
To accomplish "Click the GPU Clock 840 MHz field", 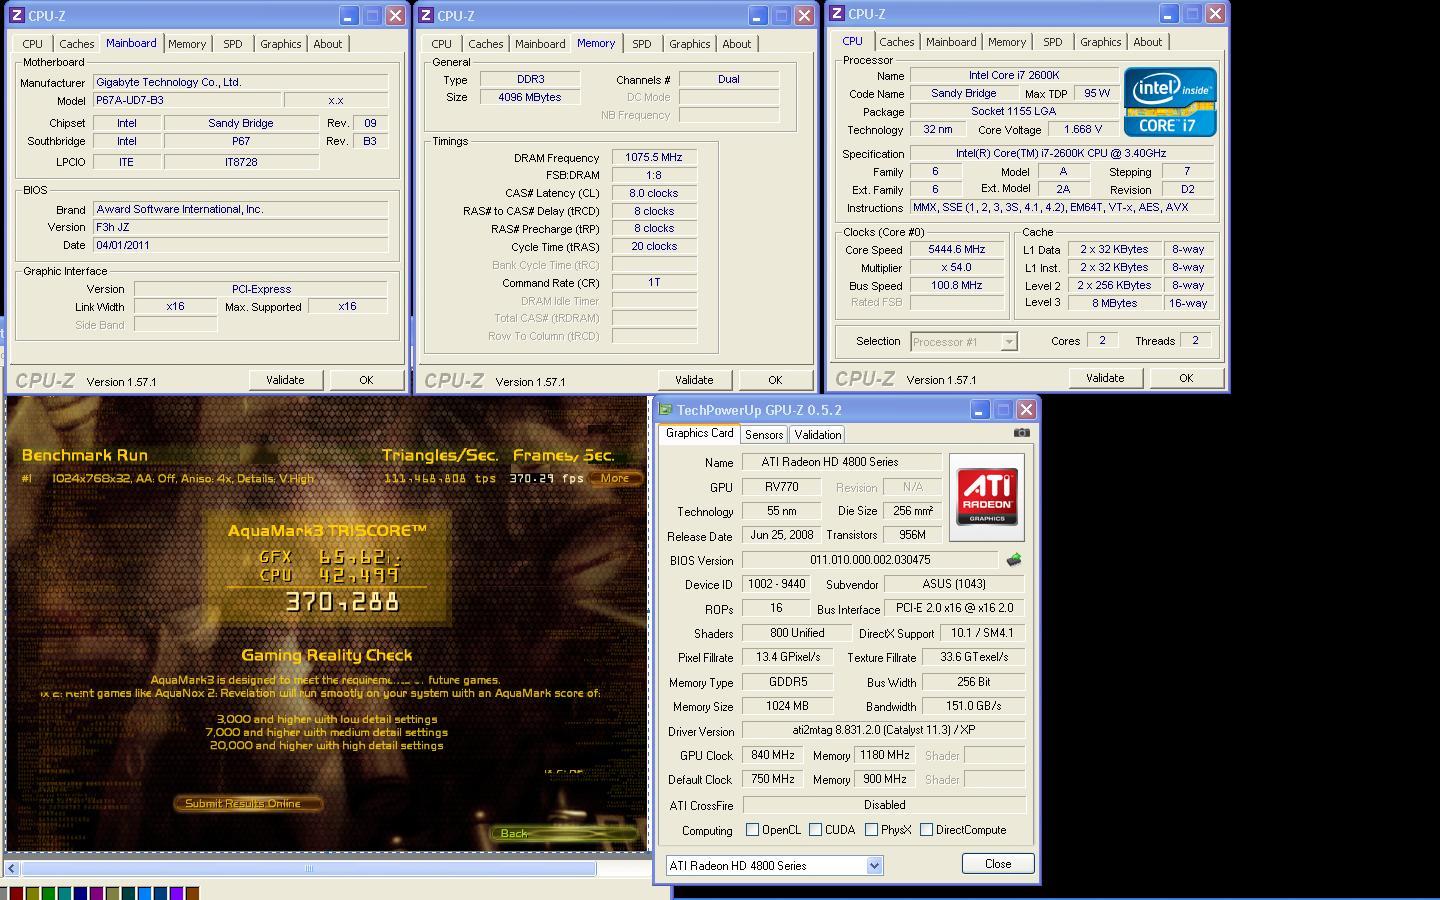I will point(773,755).
